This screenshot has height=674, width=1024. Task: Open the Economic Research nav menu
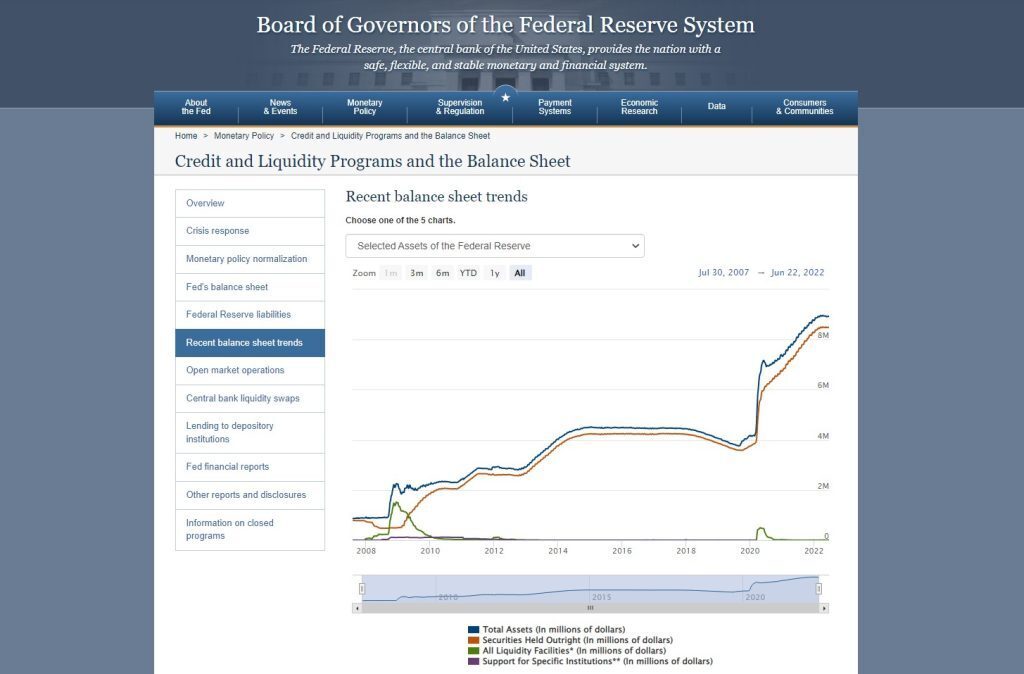(639, 107)
